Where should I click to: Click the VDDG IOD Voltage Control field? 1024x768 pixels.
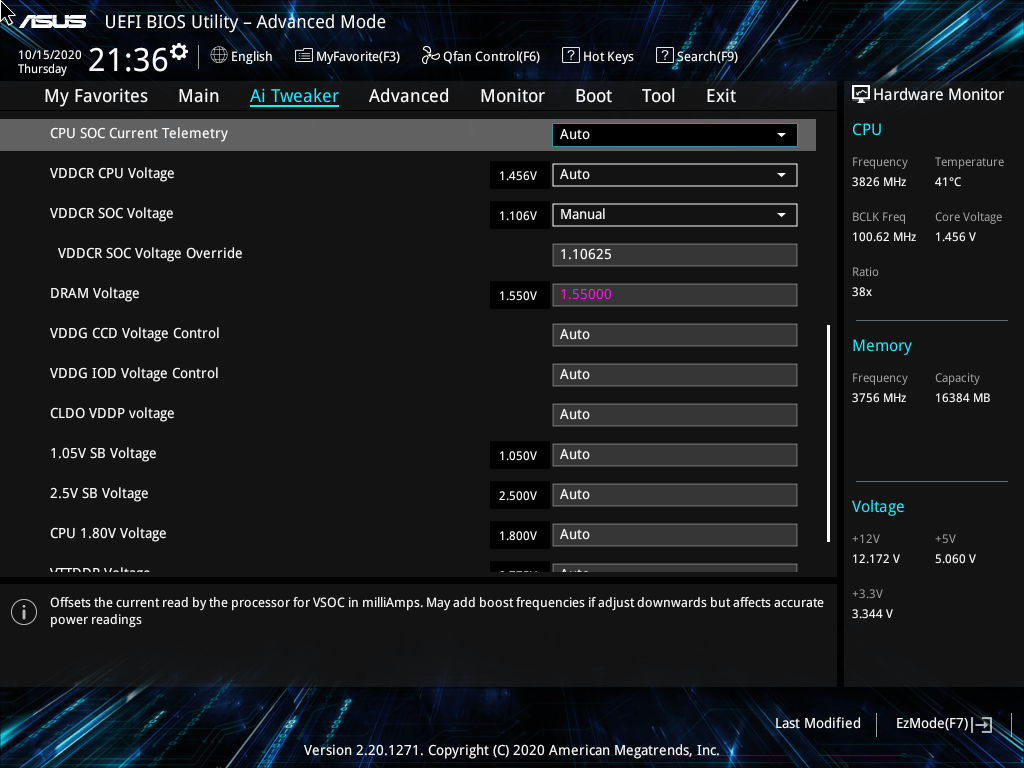[675, 375]
